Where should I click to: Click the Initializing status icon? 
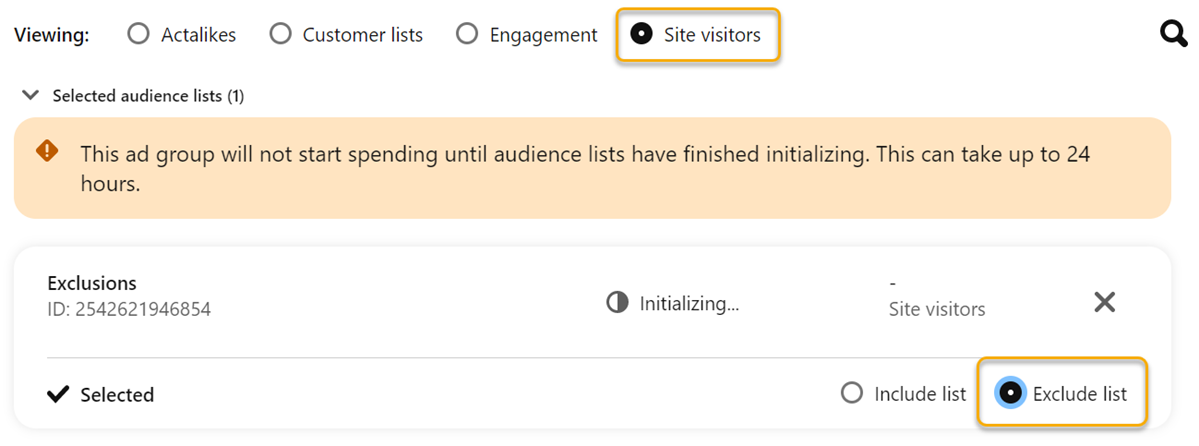pyautogui.click(x=617, y=303)
